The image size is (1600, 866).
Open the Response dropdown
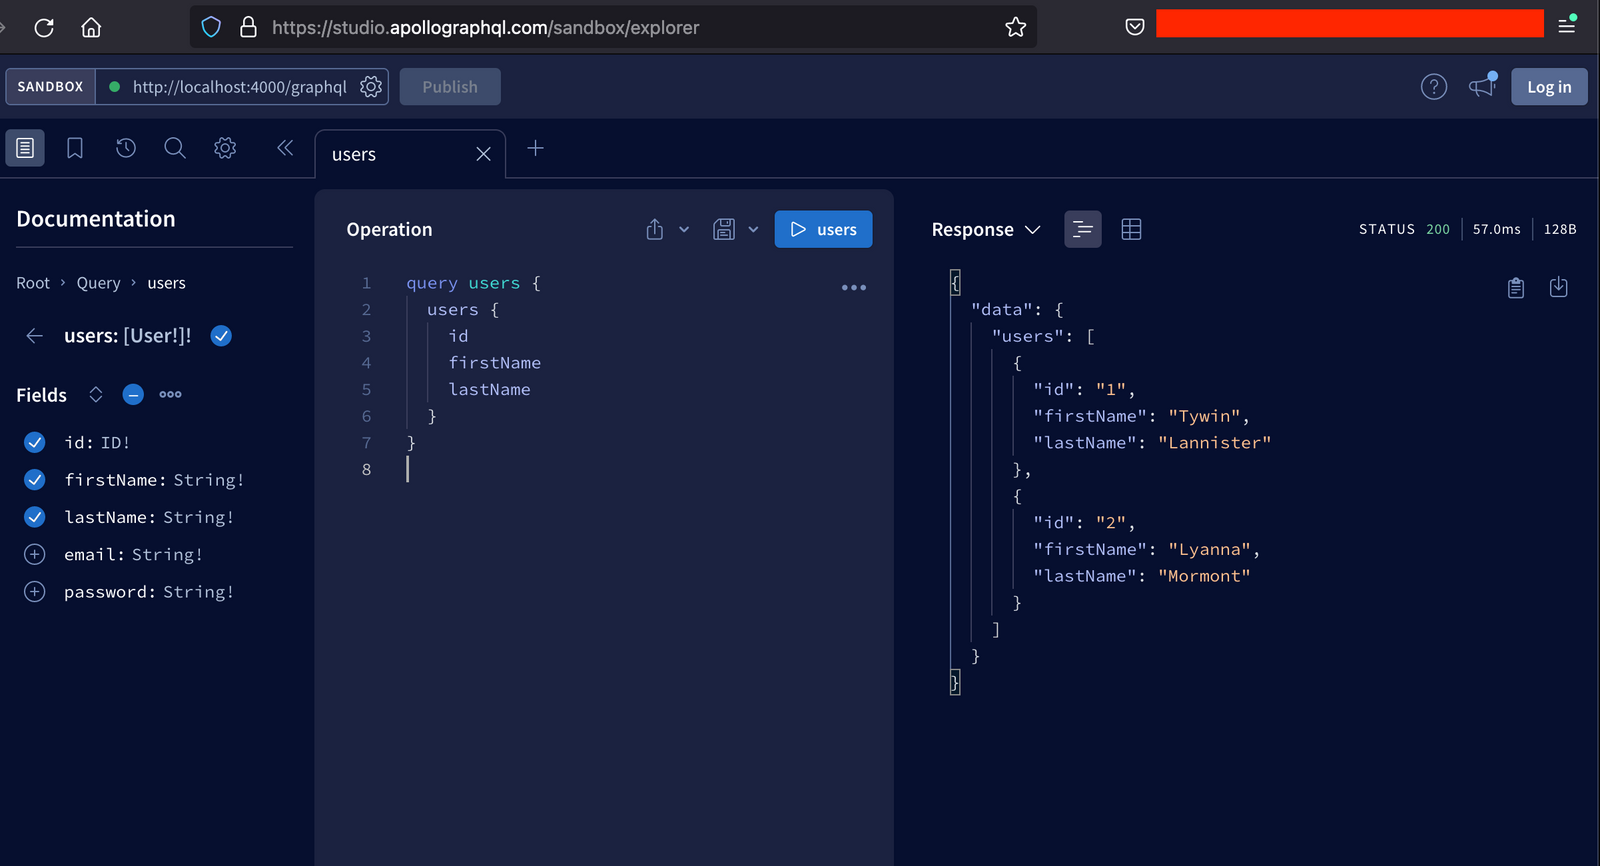point(986,229)
